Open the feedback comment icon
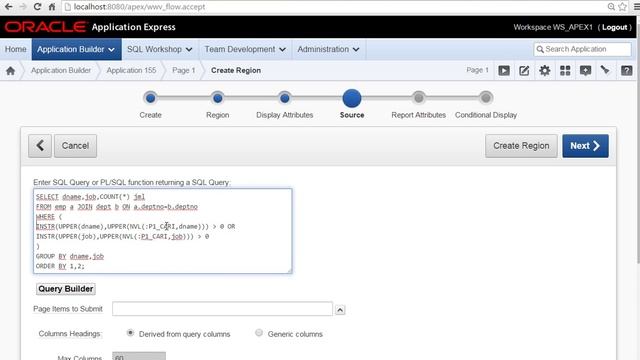This screenshot has width=640, height=360. tap(585, 71)
